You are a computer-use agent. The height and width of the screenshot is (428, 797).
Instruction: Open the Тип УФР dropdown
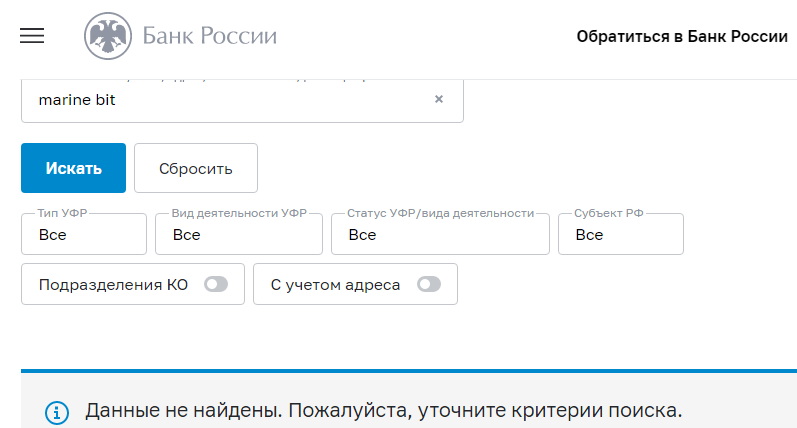(84, 235)
